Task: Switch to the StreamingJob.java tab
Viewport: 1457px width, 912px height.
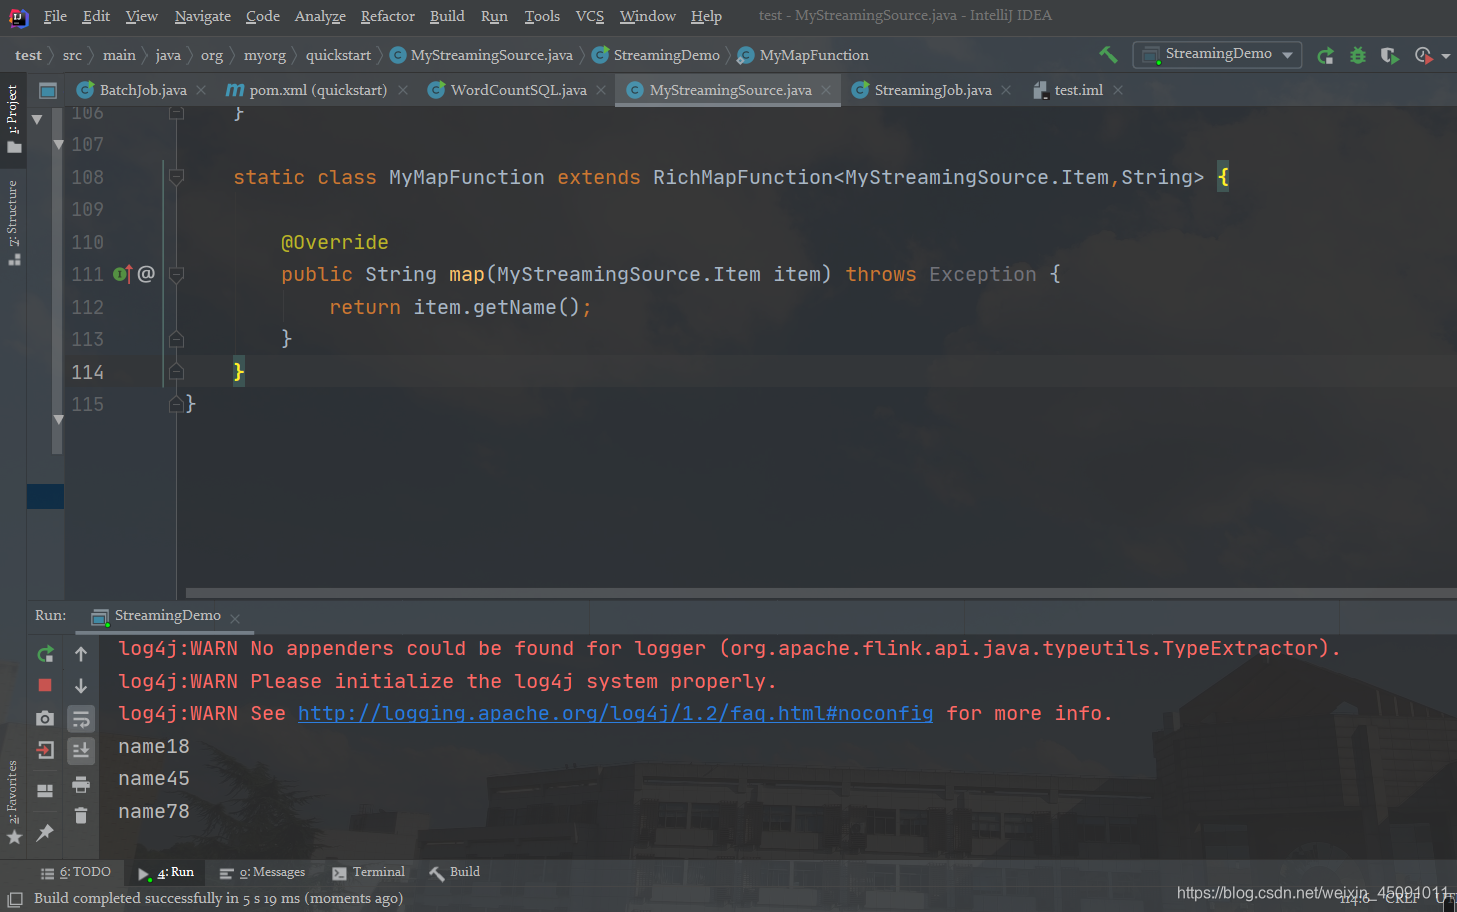Action: 932,90
